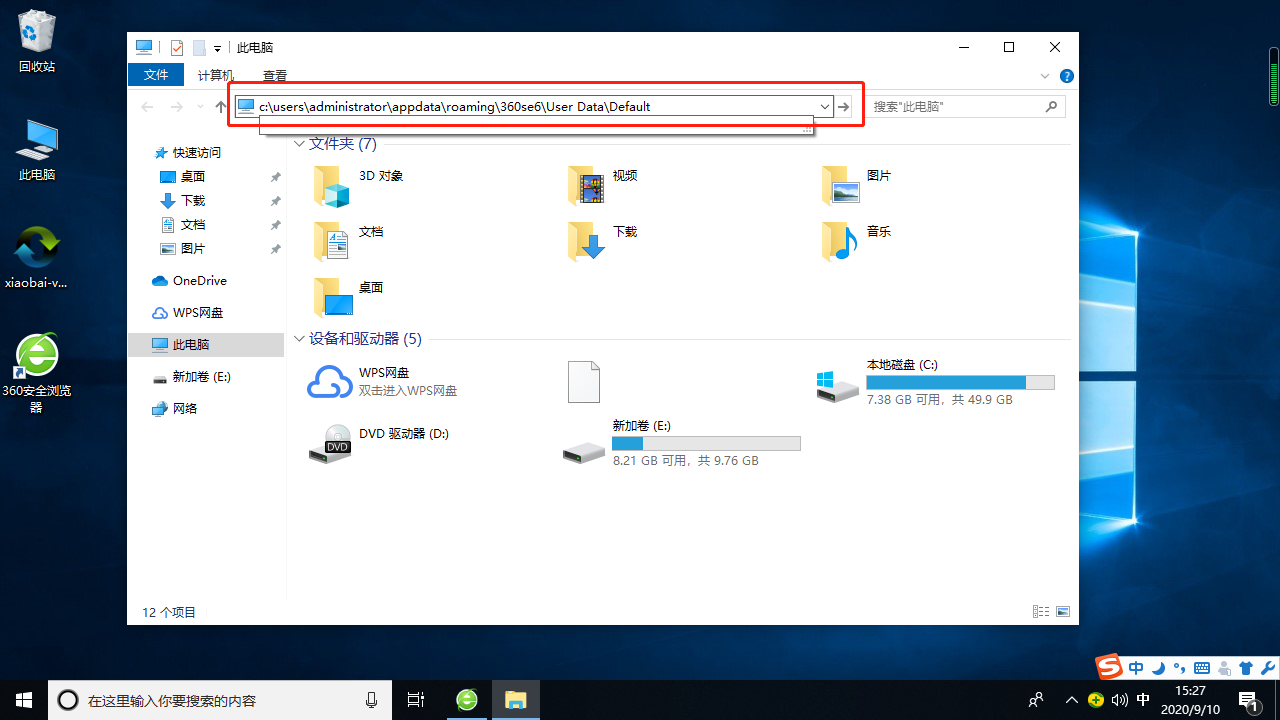This screenshot has height=720, width=1280.
Task: Unpin 桌面 from quick access via its pin
Action: (276, 176)
